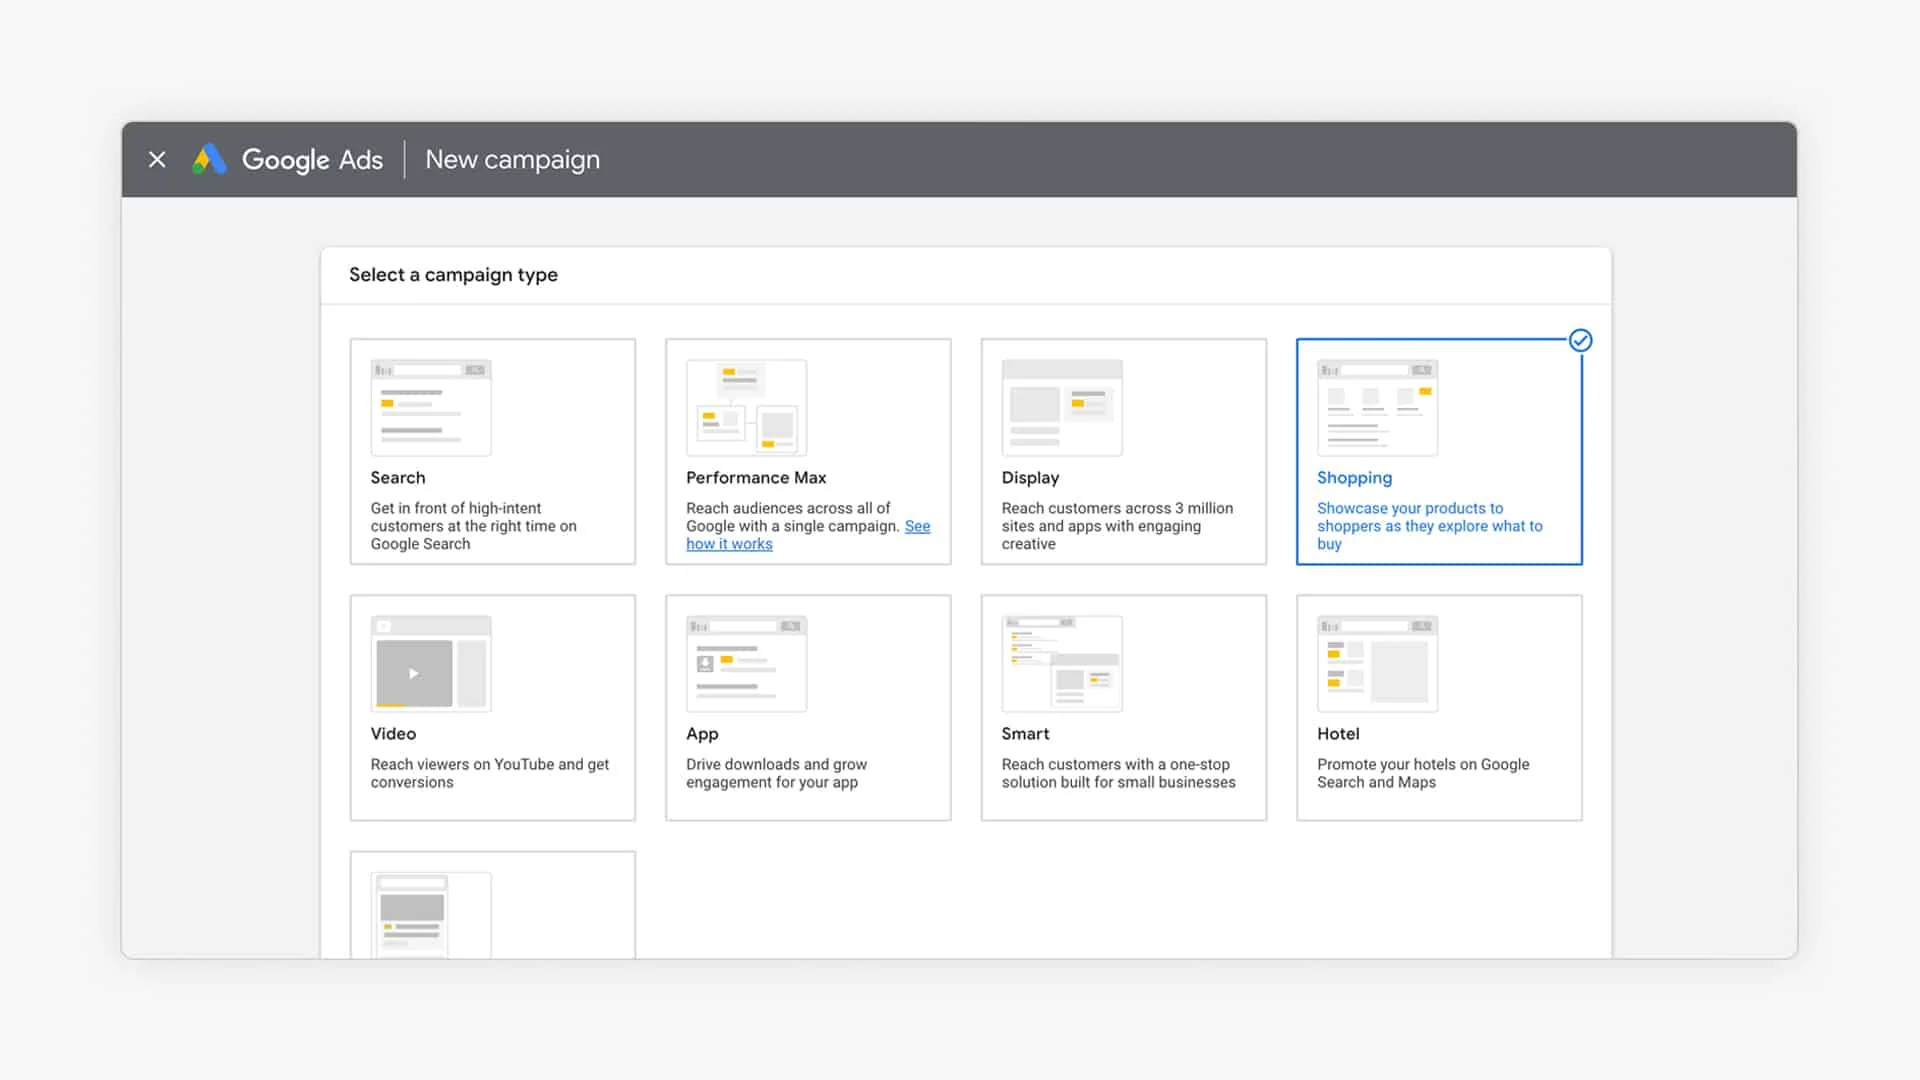
Task: Click the Smart campaign illustration icon
Action: 1061,663
